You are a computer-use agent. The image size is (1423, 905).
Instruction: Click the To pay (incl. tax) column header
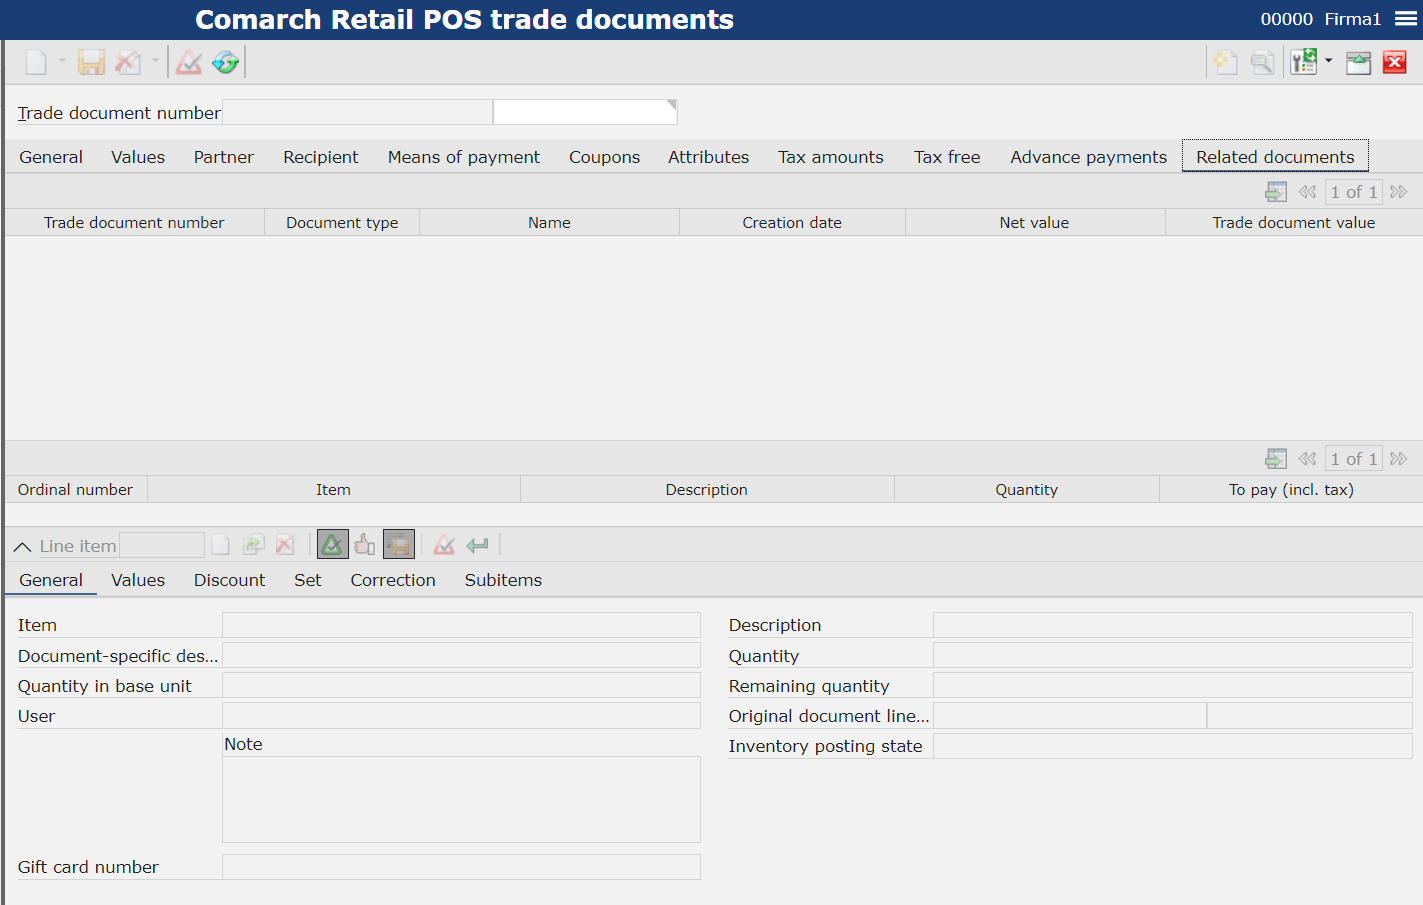(x=1291, y=489)
